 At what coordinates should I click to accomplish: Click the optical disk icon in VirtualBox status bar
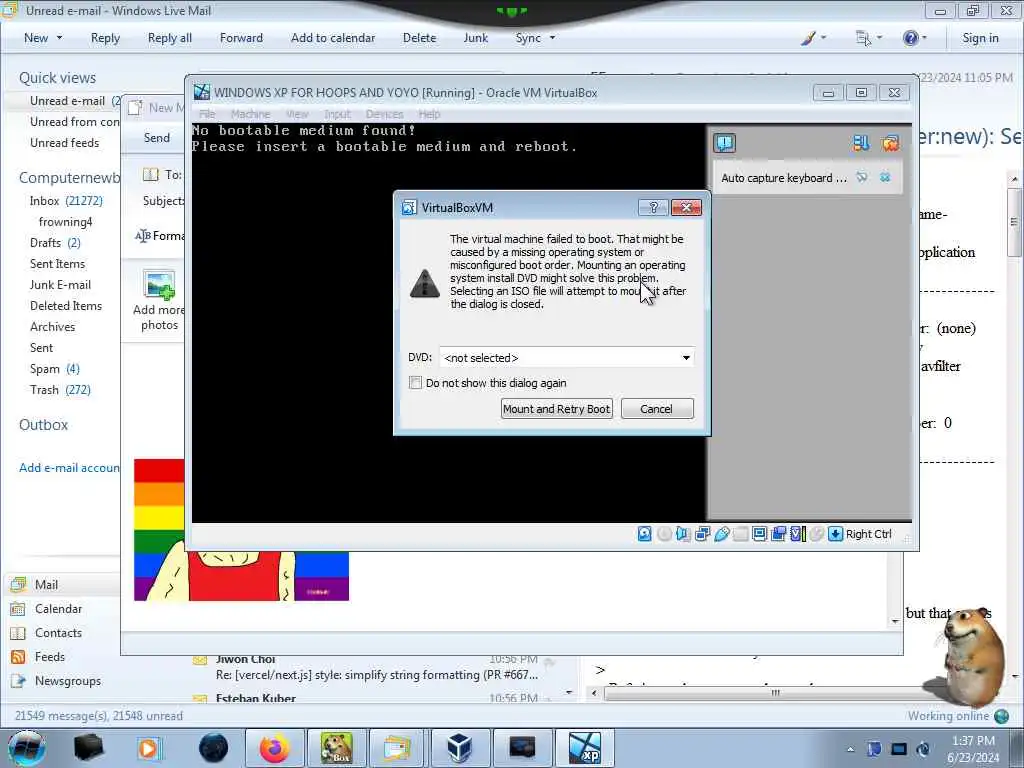coord(664,534)
